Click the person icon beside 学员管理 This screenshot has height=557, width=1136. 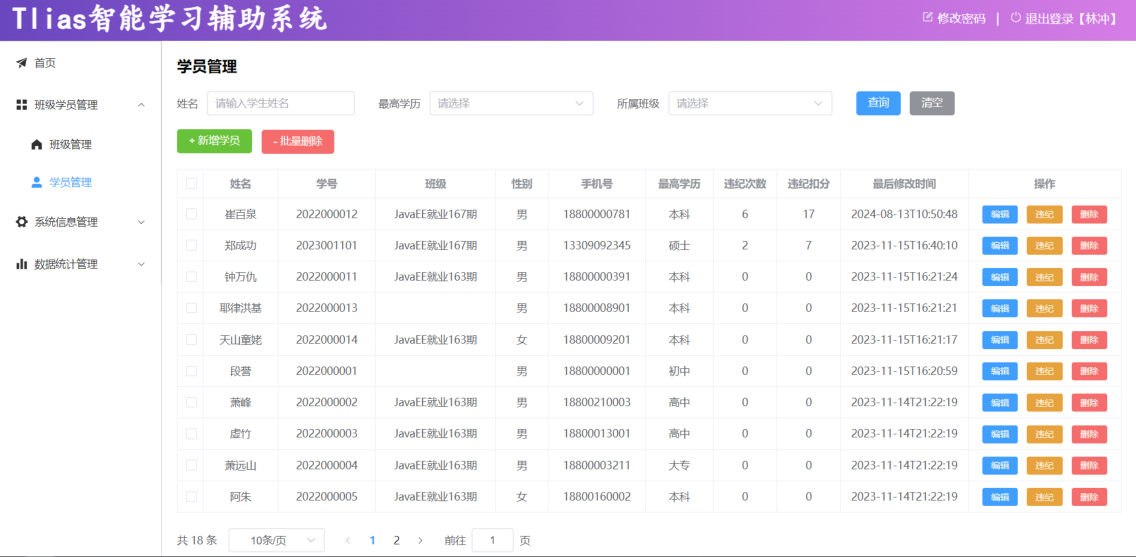click(37, 183)
